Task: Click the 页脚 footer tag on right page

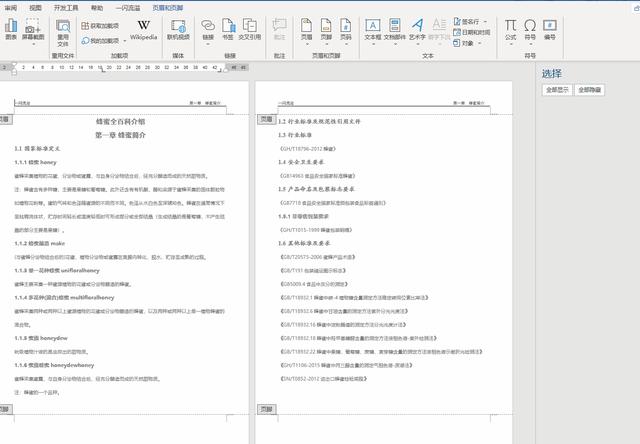Action: (x=267, y=409)
